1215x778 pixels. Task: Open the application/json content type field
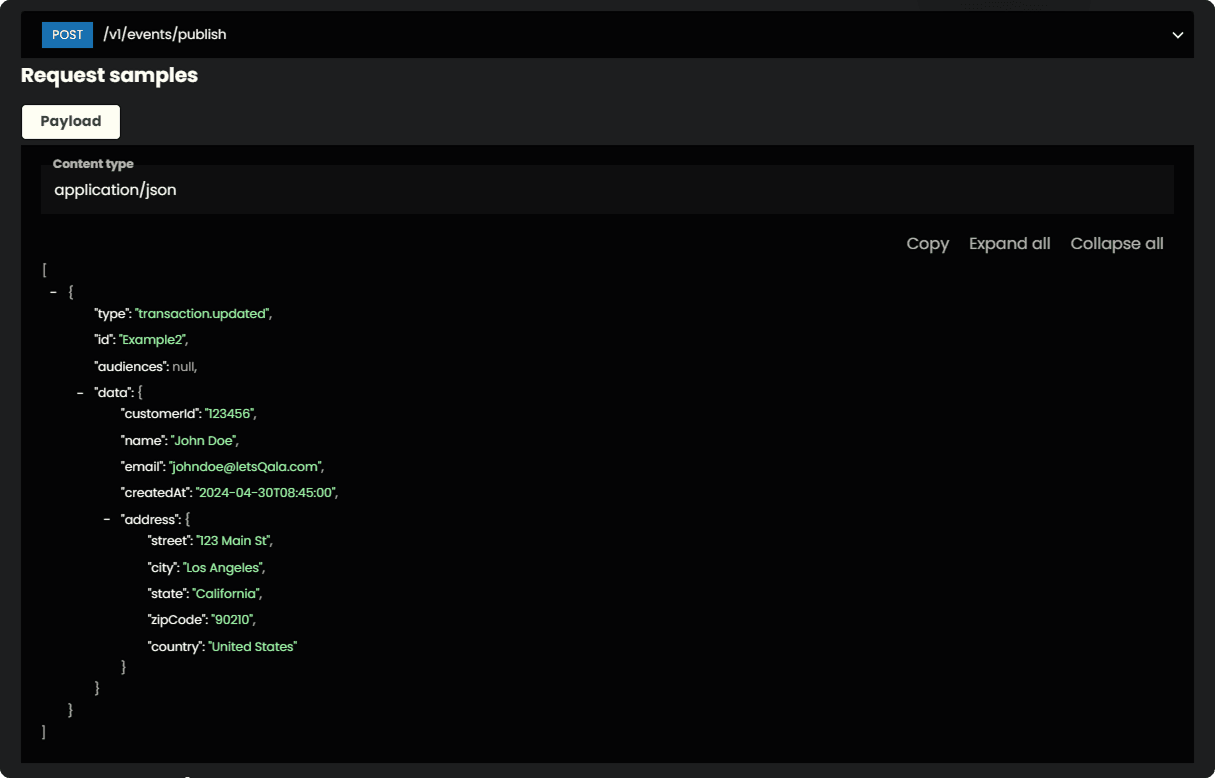[606, 189]
